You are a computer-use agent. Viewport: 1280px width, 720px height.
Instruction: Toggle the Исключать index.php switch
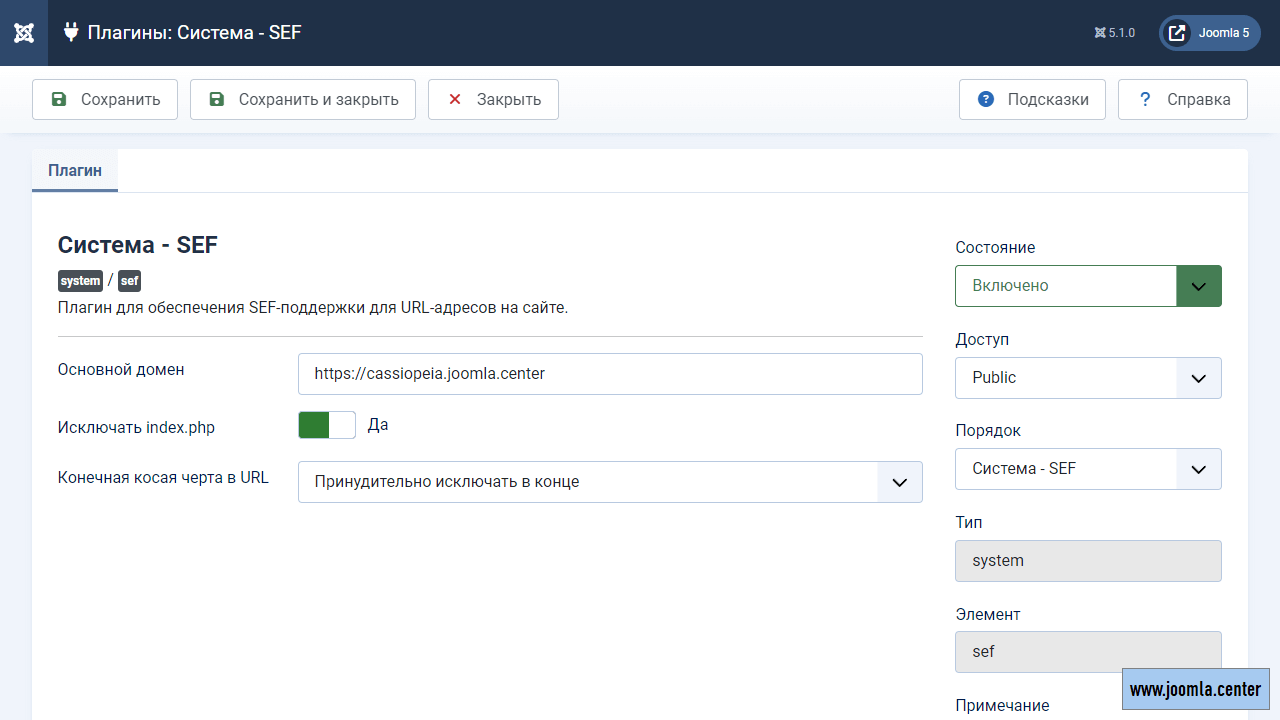pyautogui.click(x=327, y=425)
